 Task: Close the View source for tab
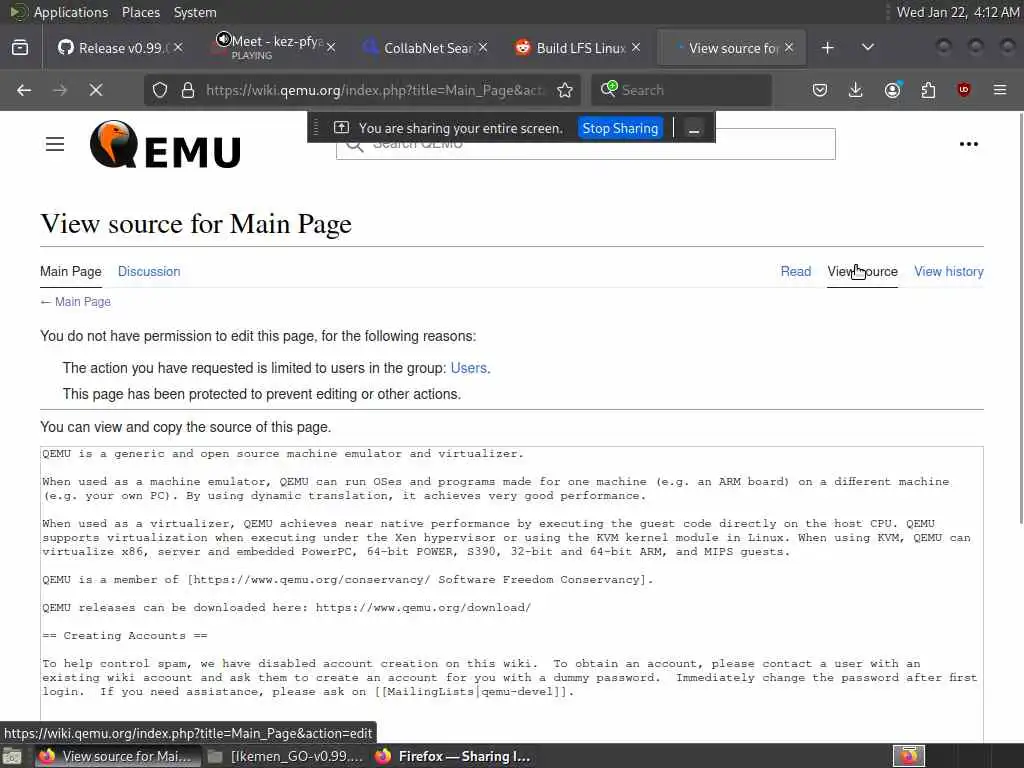[x=789, y=48]
